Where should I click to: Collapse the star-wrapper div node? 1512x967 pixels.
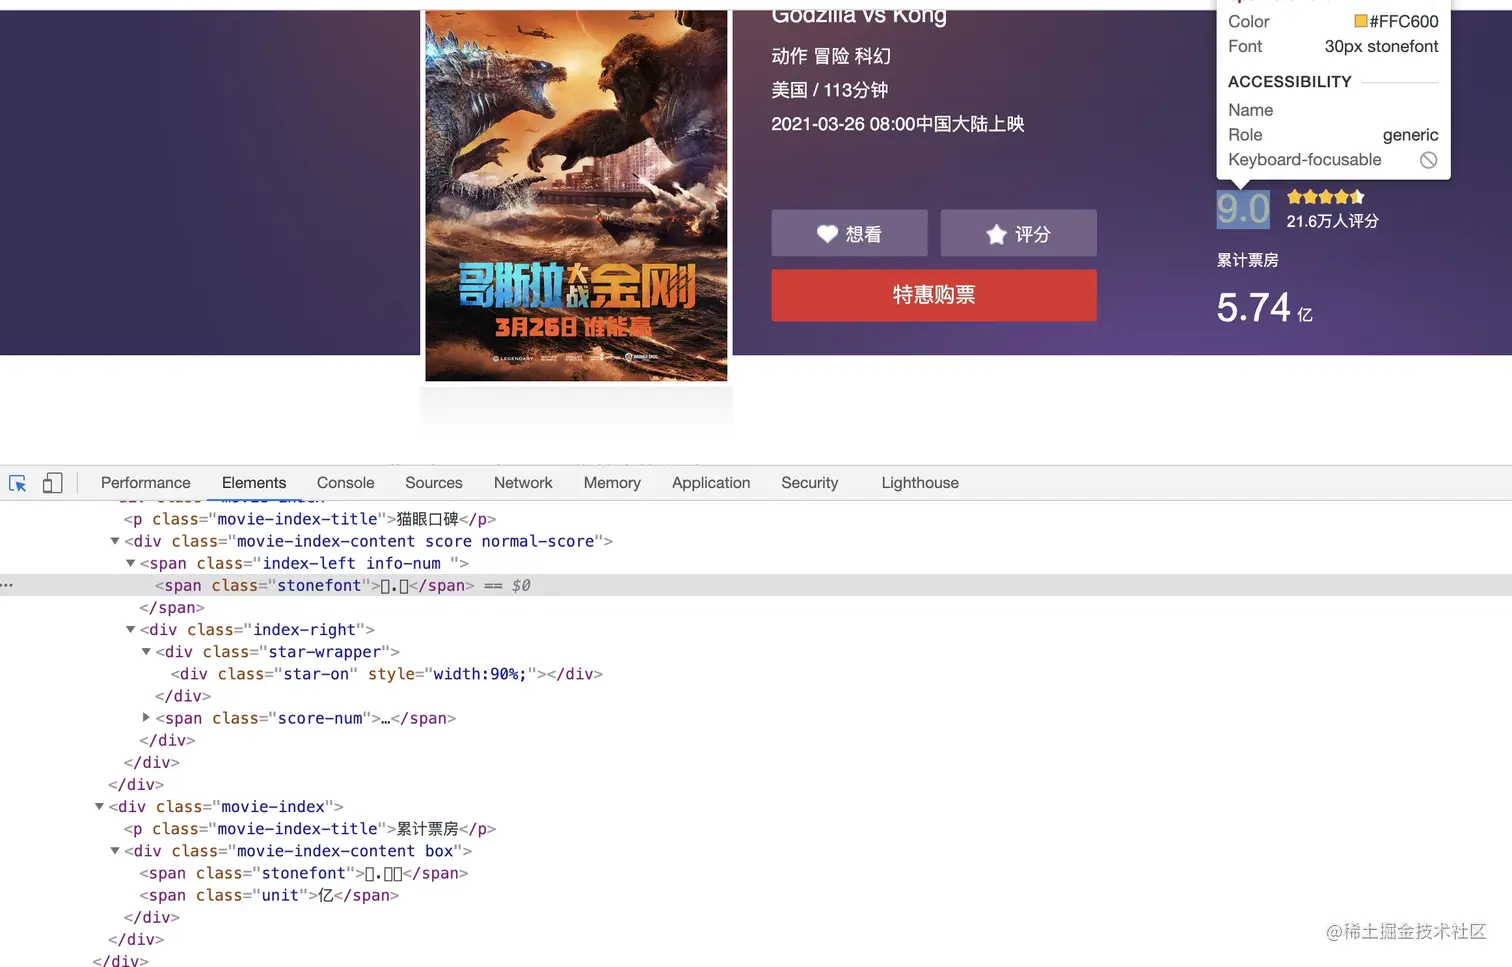pos(146,651)
